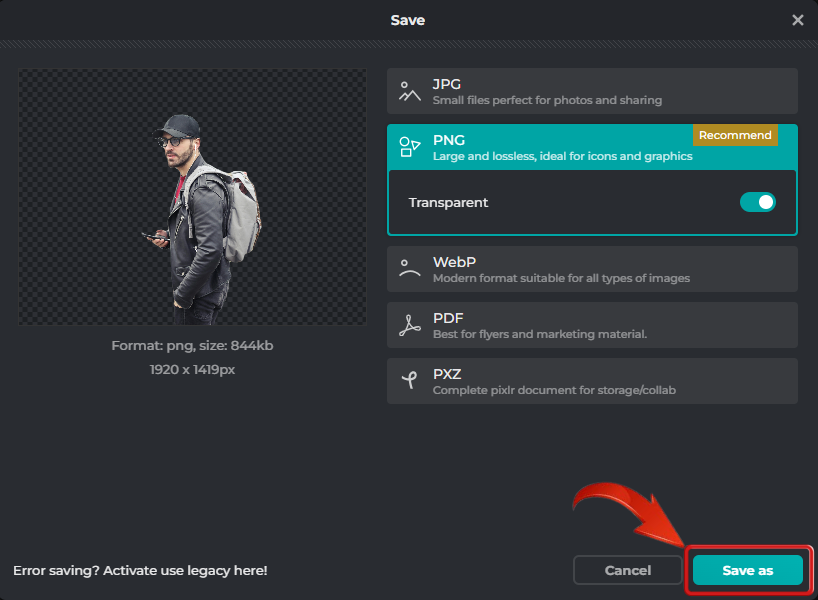Click 'Best for flyers and marketing' text
Viewport: 818px width, 600px height.
point(540,334)
